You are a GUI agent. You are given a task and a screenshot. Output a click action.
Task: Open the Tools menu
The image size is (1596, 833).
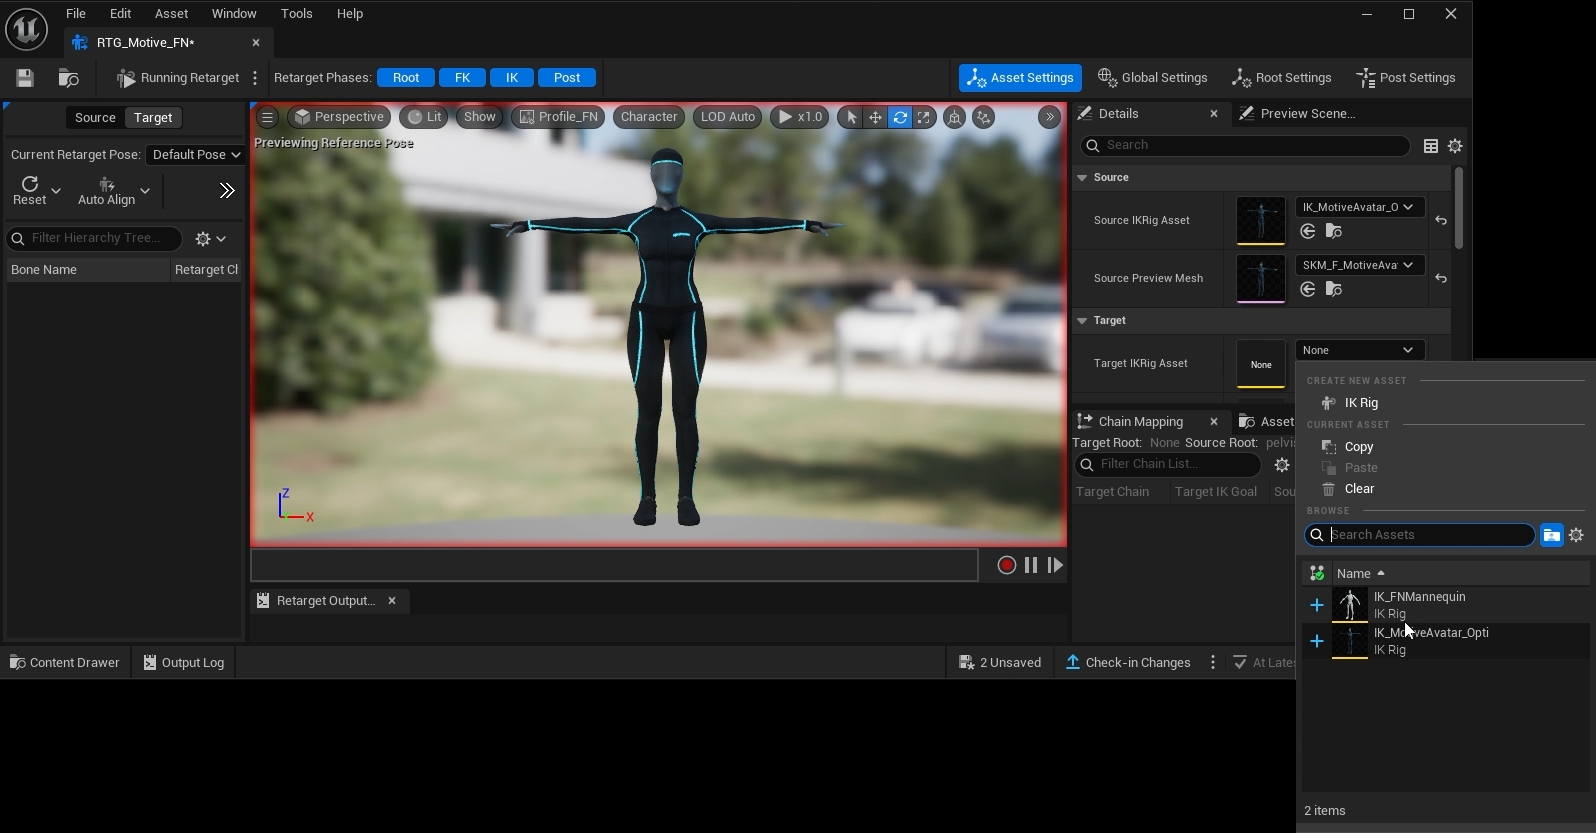coord(296,14)
